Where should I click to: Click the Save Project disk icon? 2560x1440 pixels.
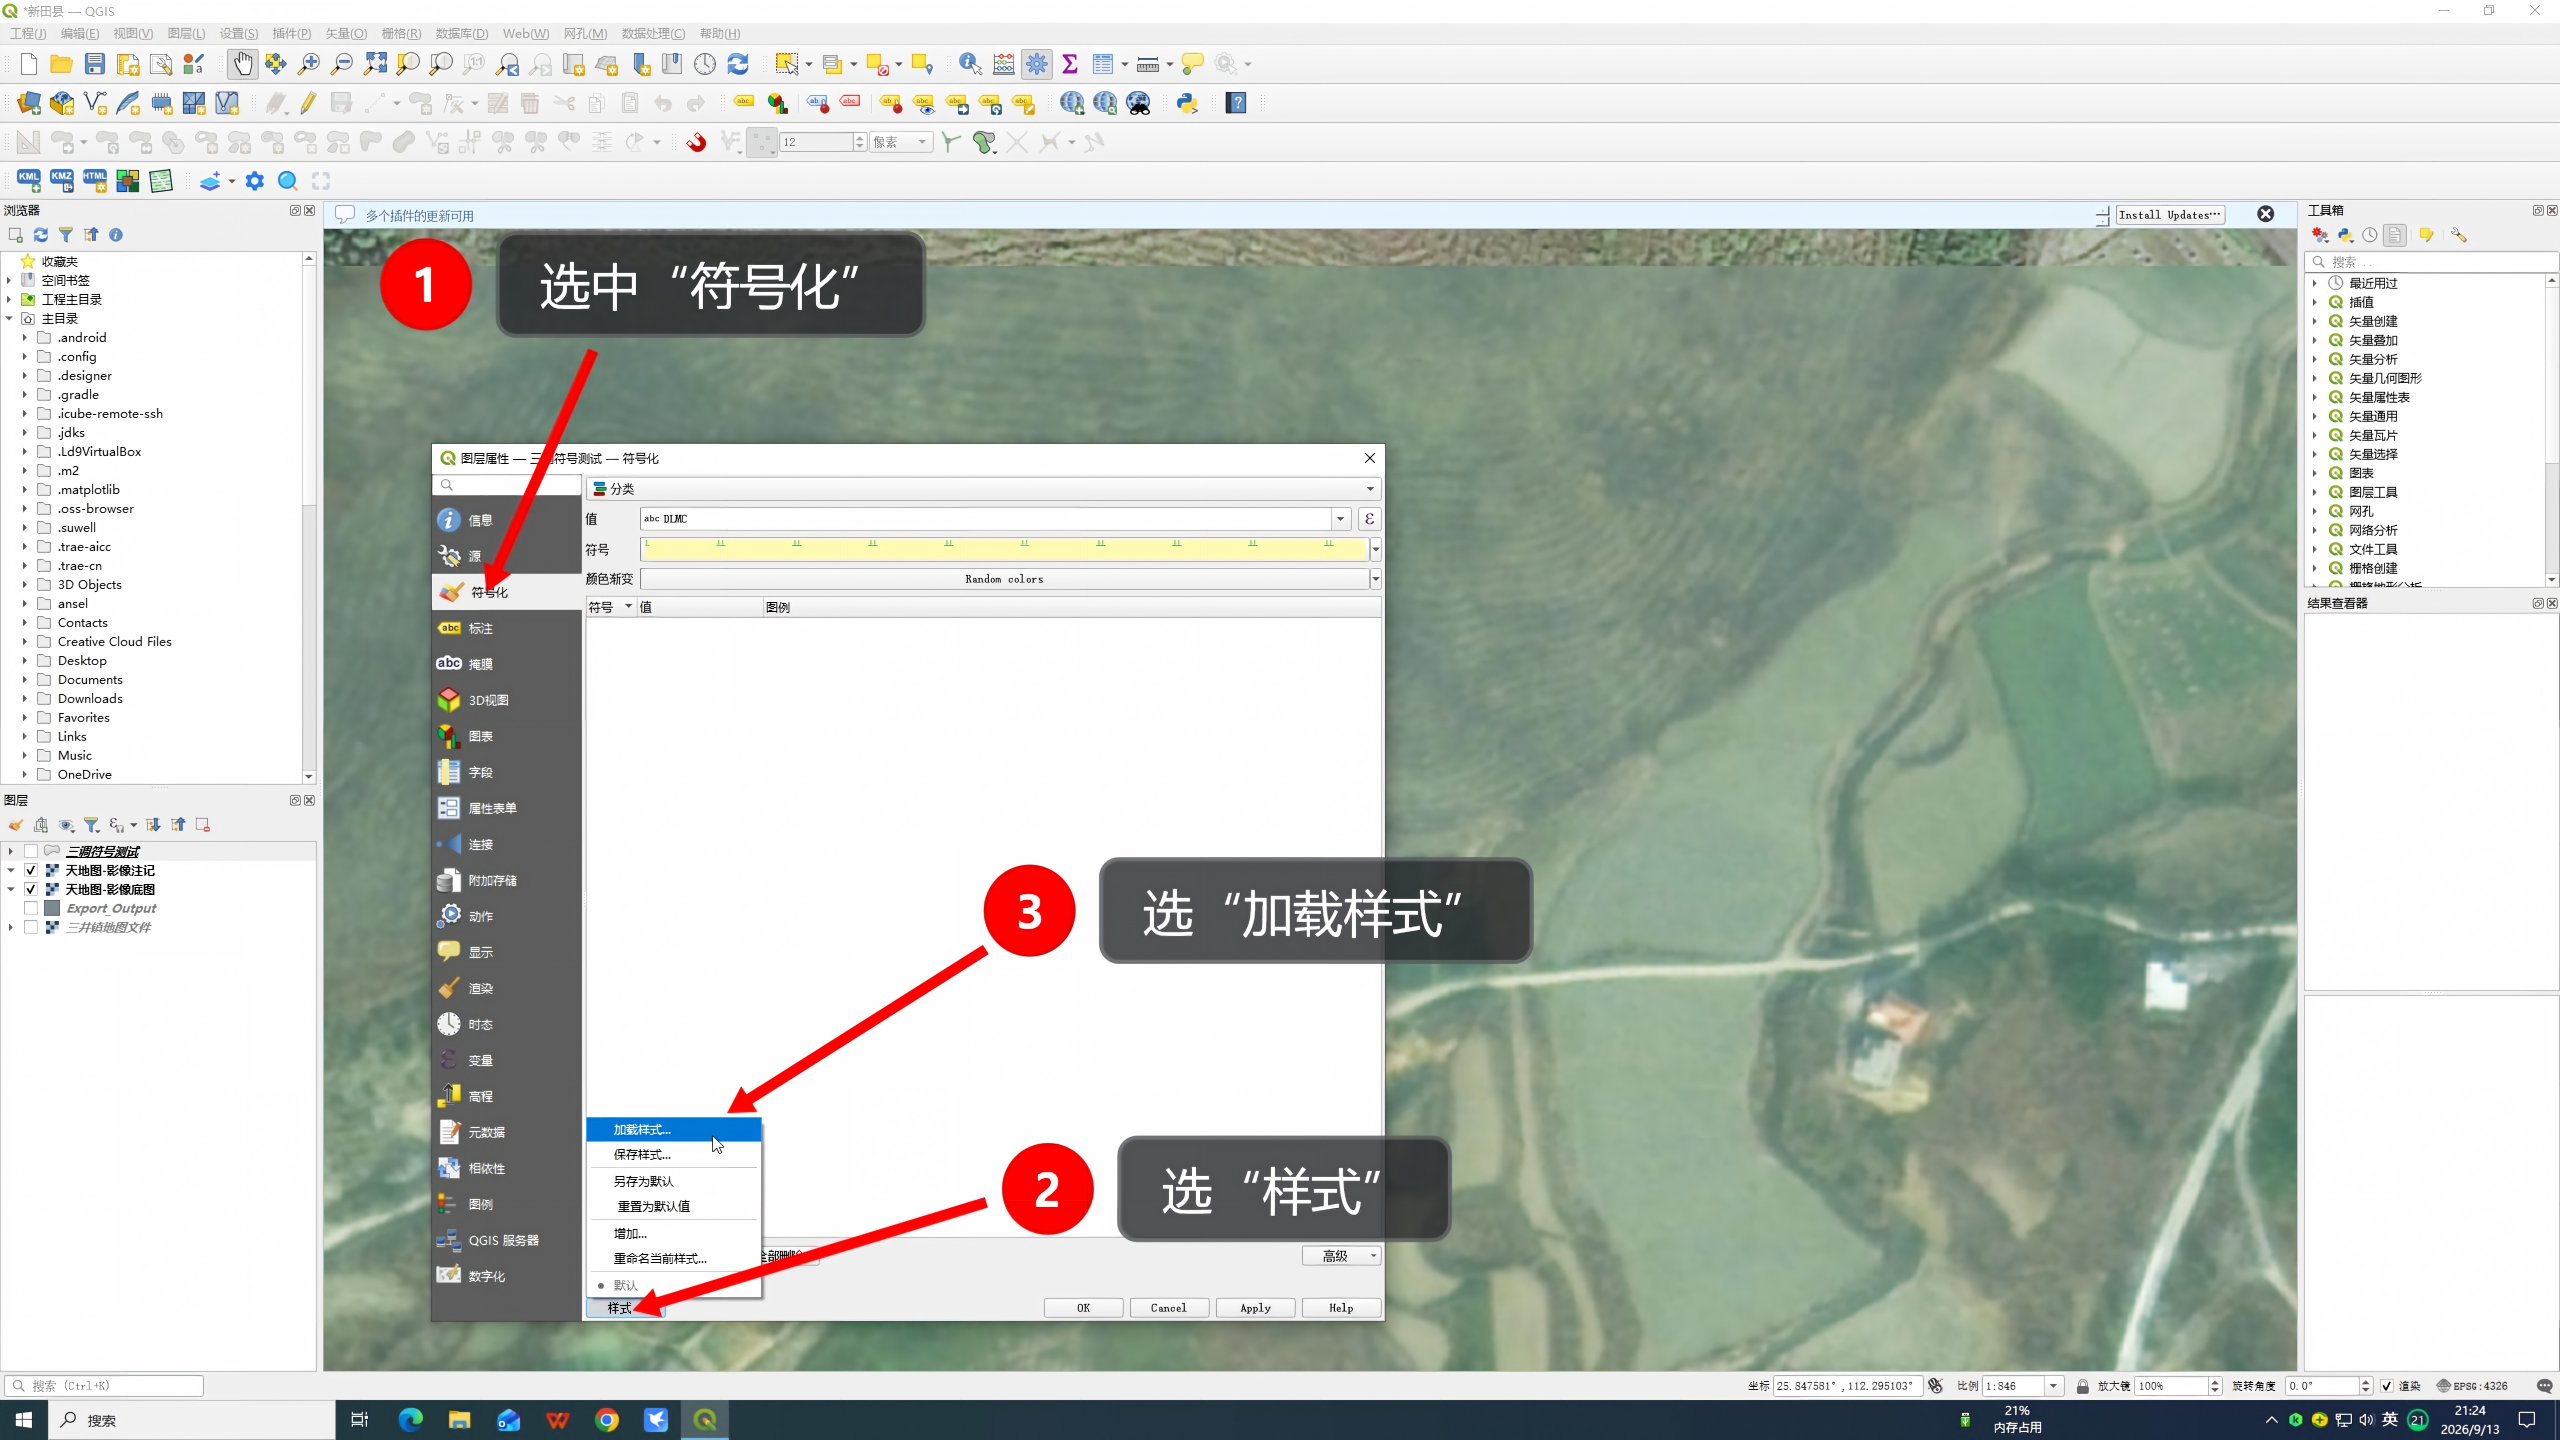[95, 64]
